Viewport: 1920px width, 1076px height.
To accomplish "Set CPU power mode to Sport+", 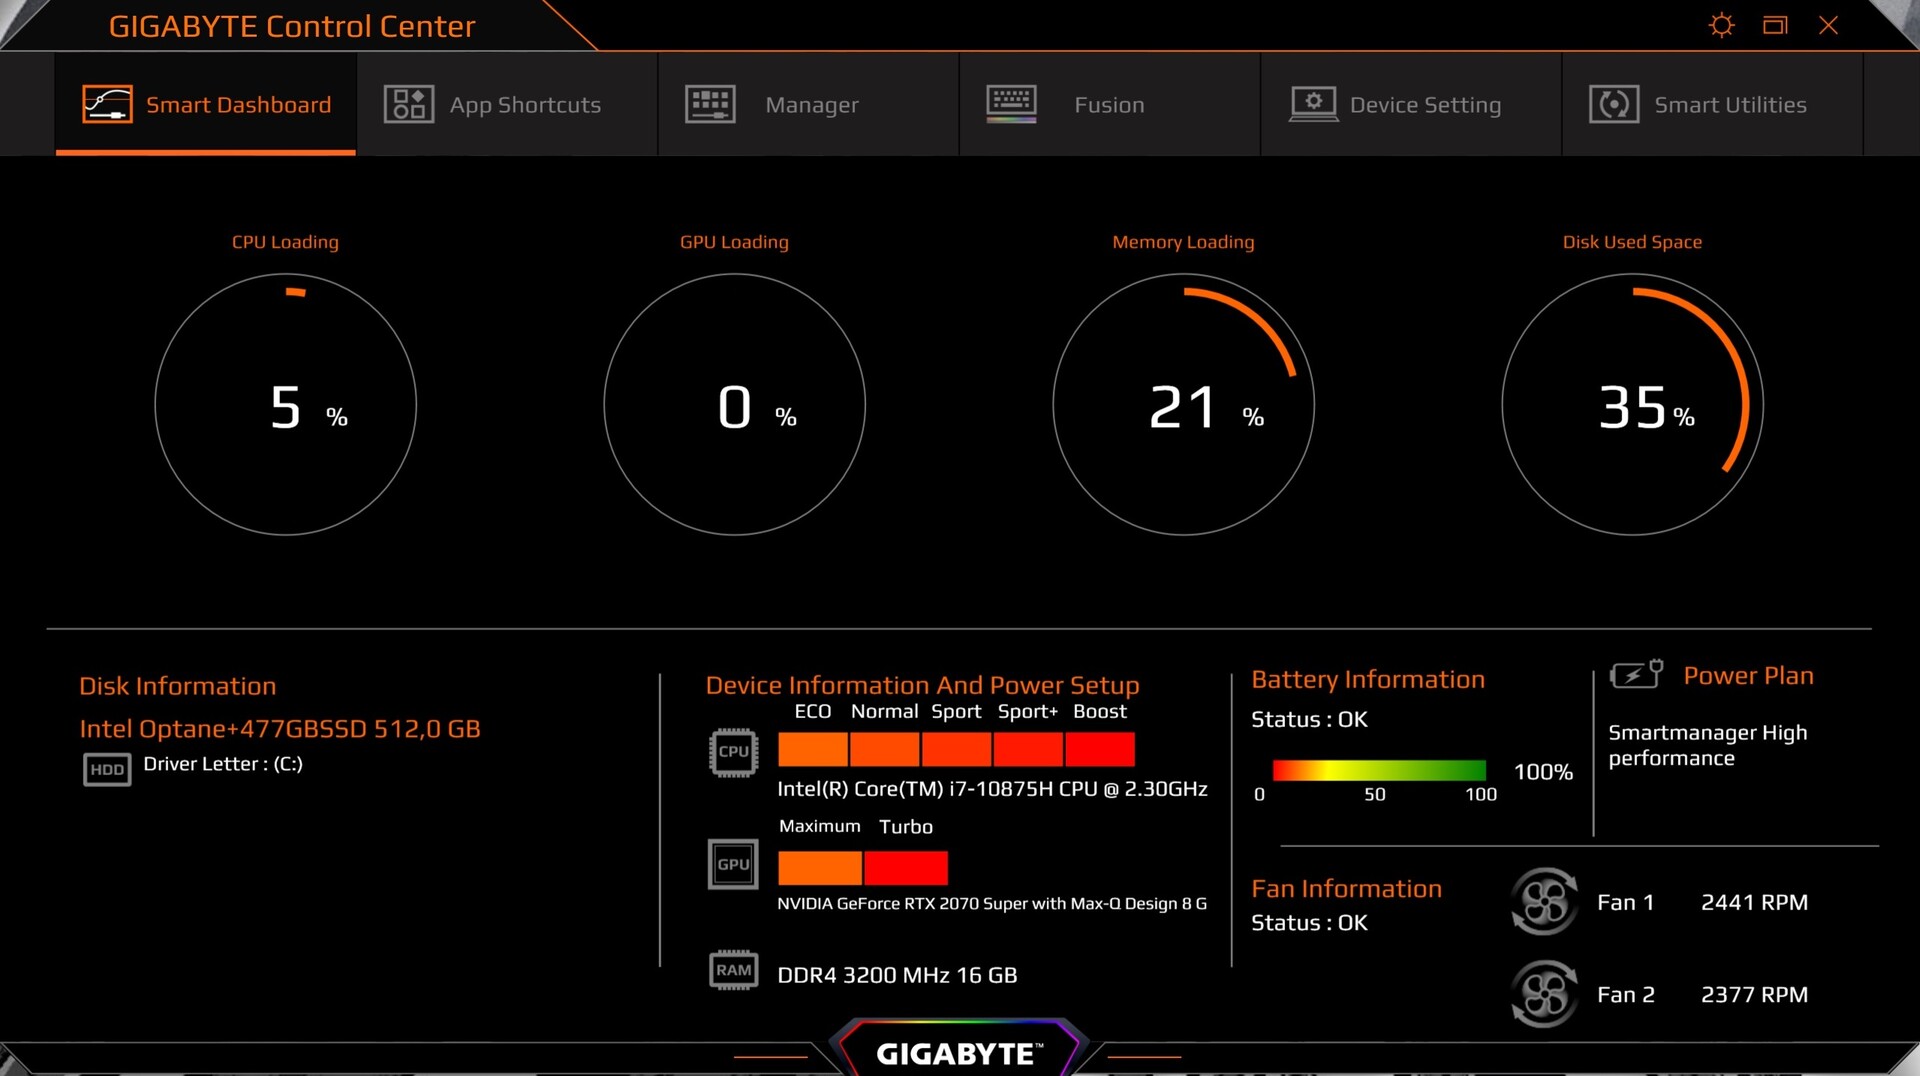I will click(x=1028, y=749).
